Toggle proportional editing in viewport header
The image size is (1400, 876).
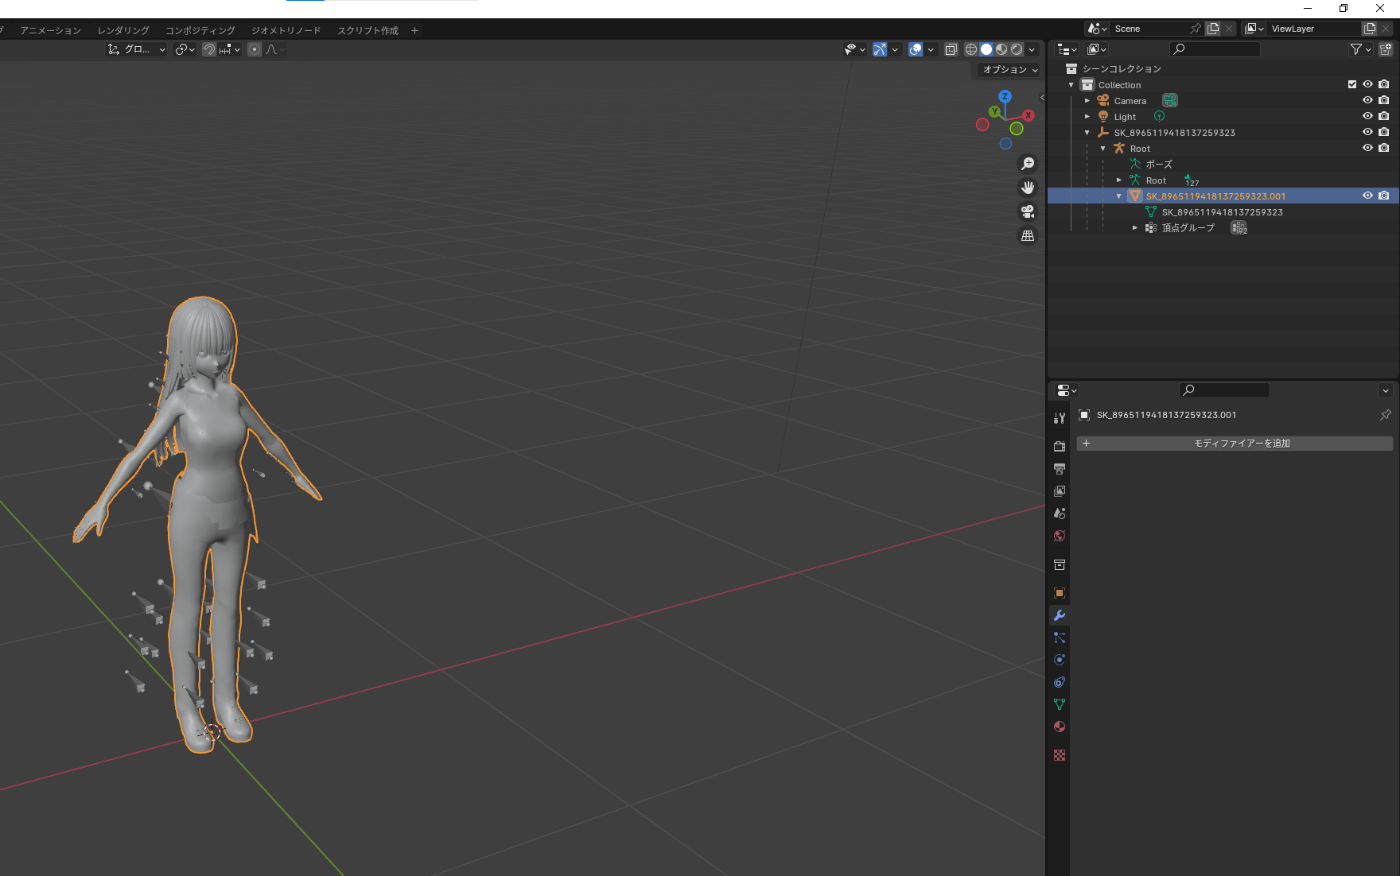click(x=255, y=49)
